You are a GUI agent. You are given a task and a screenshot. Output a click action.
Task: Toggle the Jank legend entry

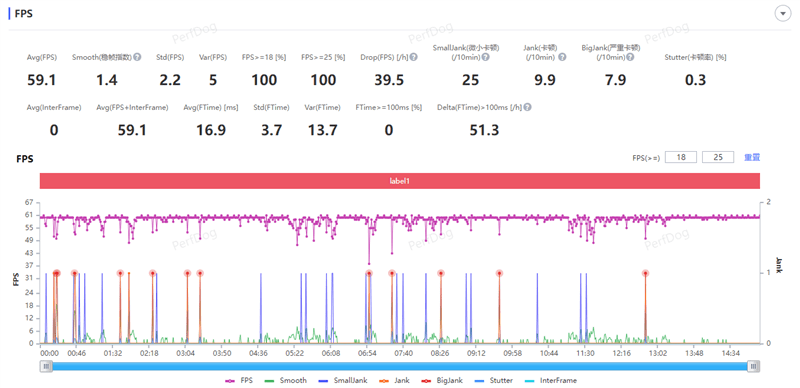pos(390,380)
